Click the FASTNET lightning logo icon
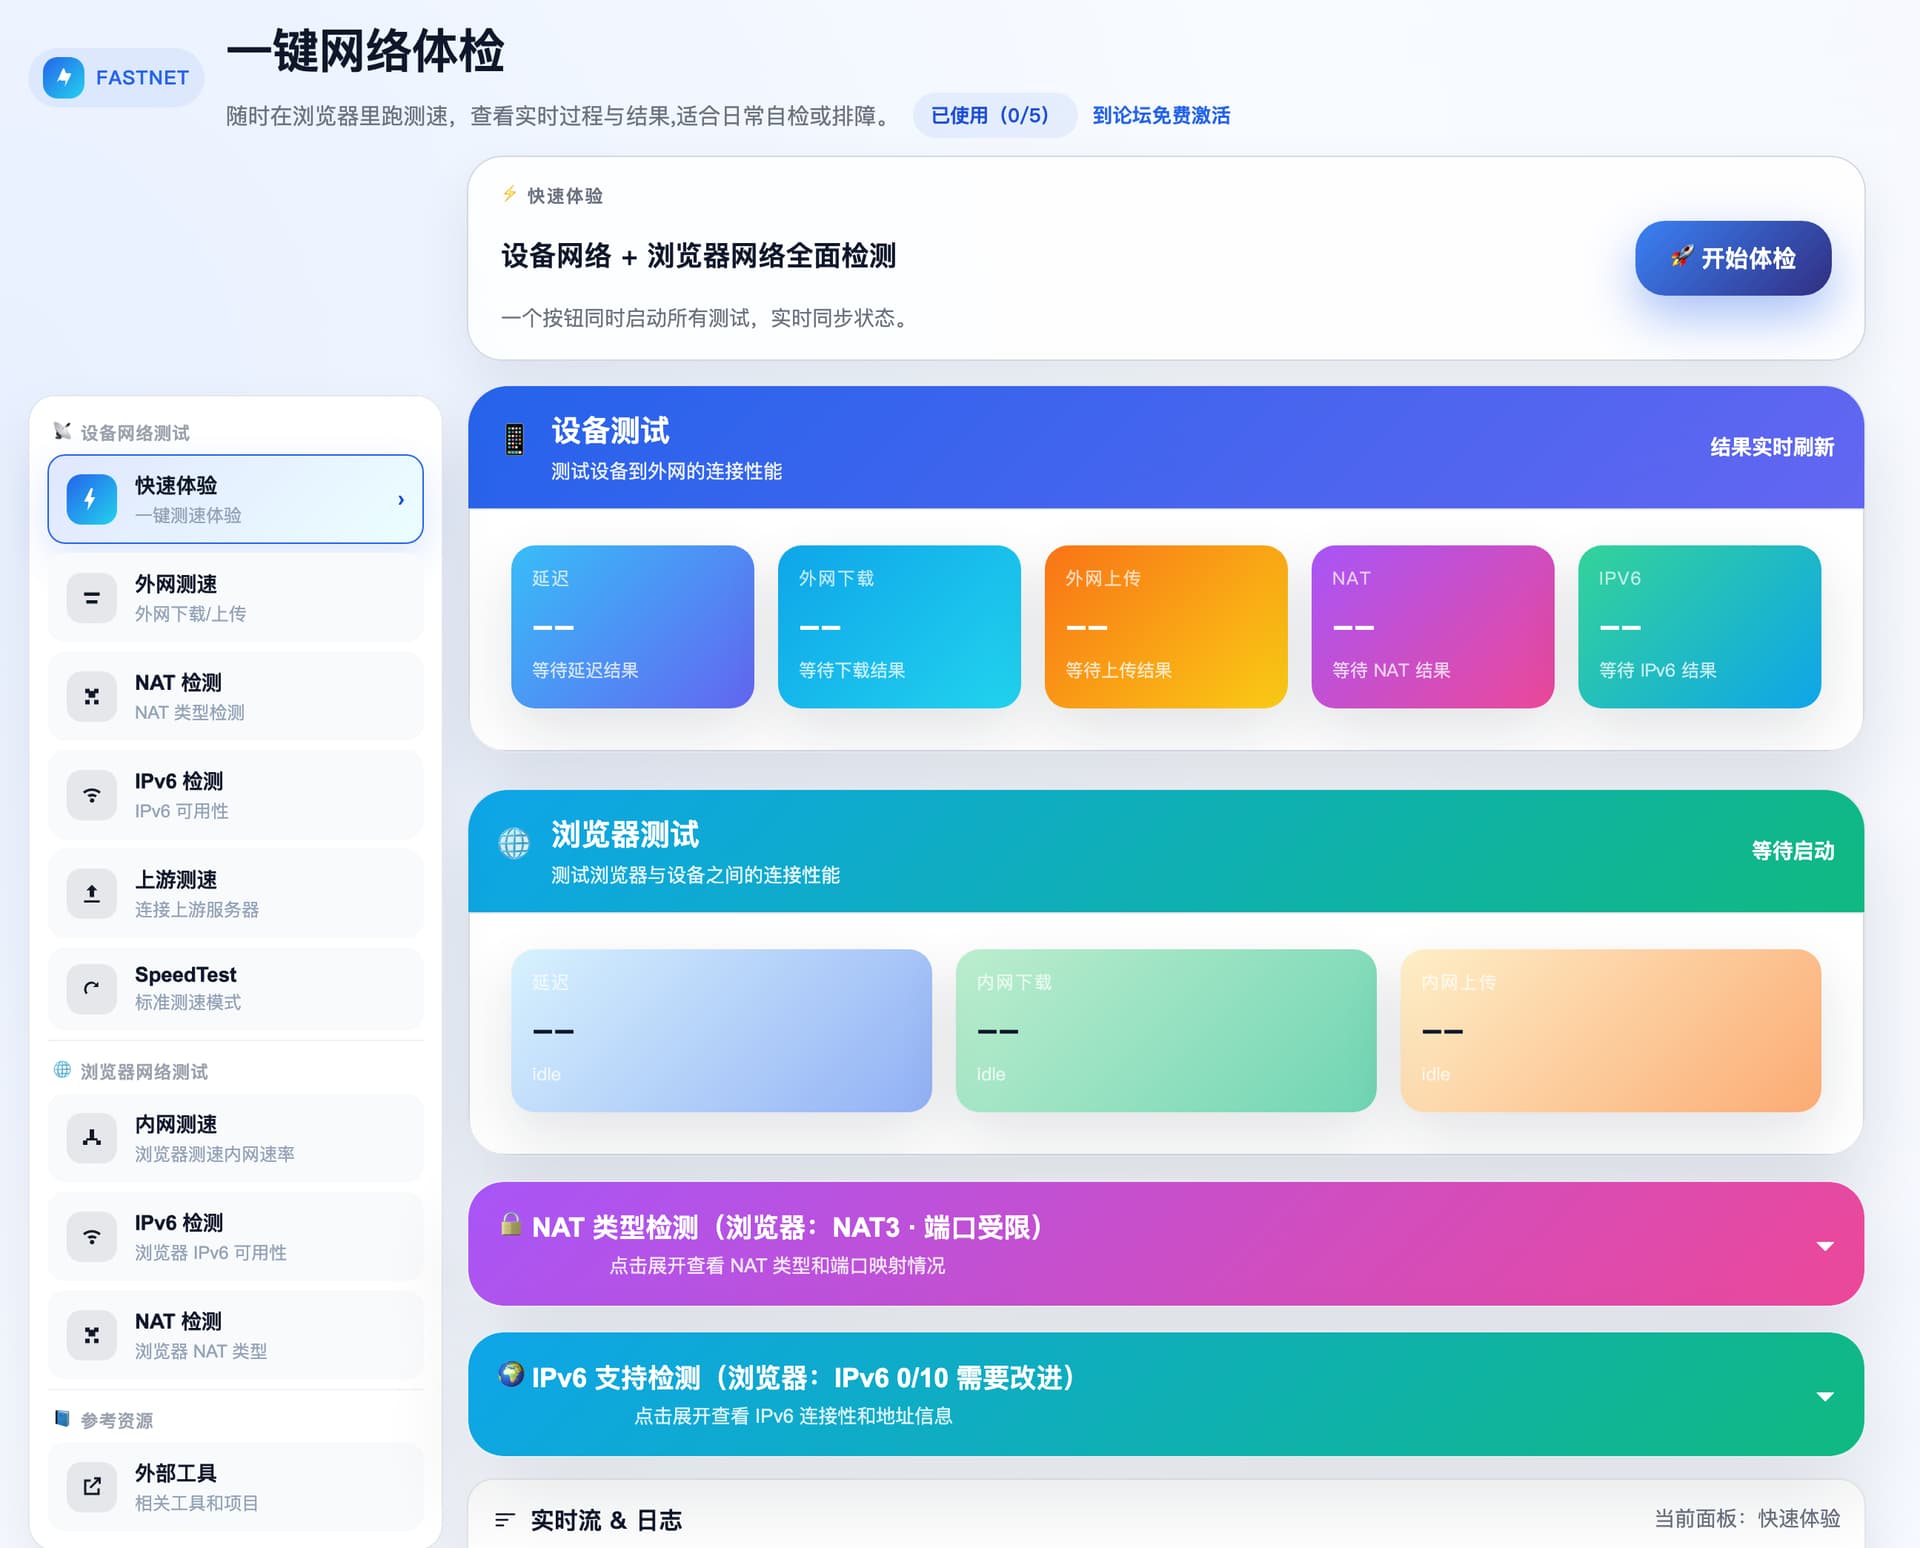 [x=64, y=77]
